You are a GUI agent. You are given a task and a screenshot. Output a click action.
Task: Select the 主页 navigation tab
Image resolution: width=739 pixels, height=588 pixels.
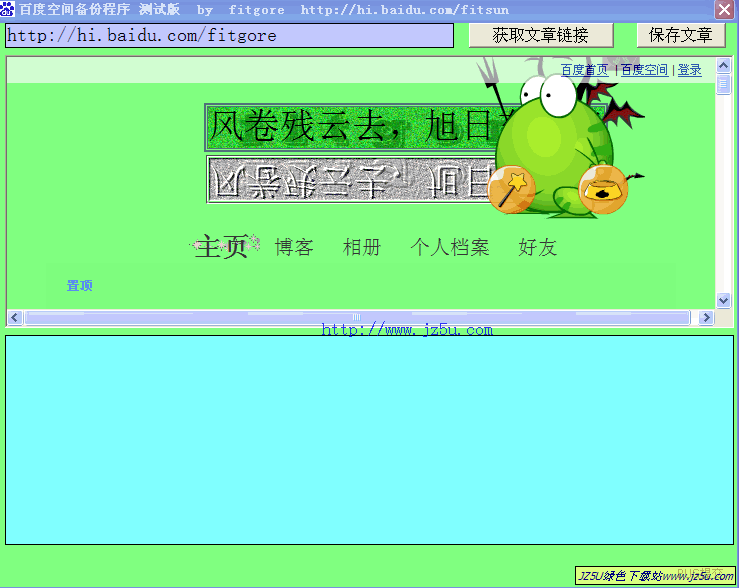pos(222,246)
